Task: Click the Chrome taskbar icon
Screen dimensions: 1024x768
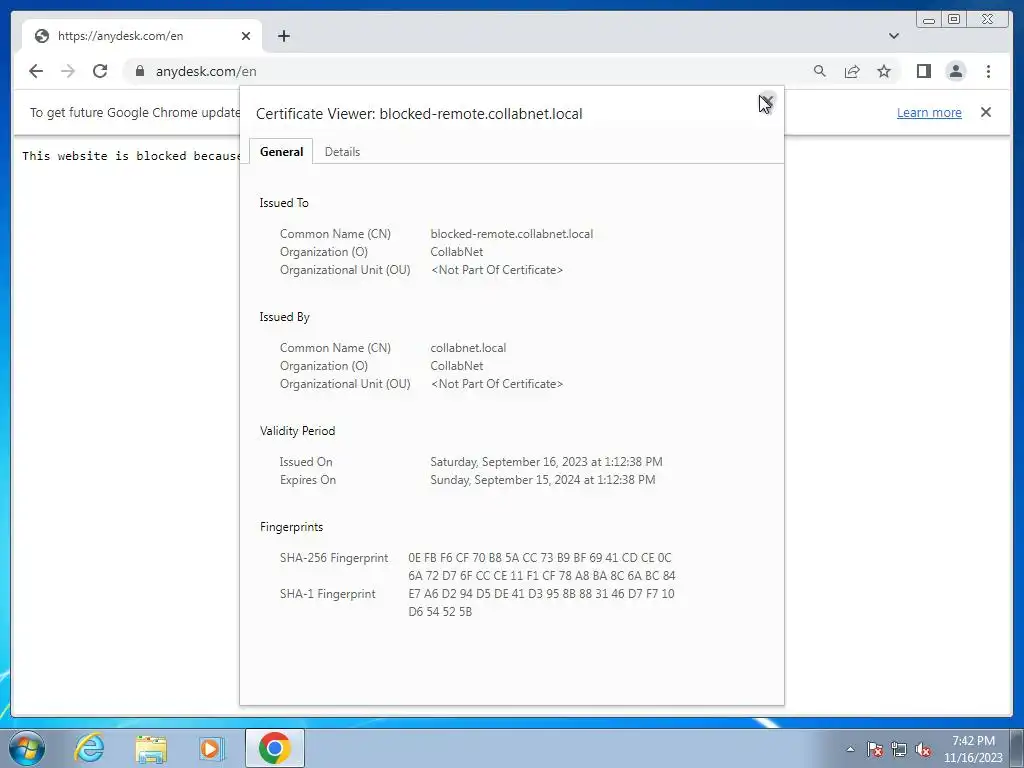Action: [274, 748]
